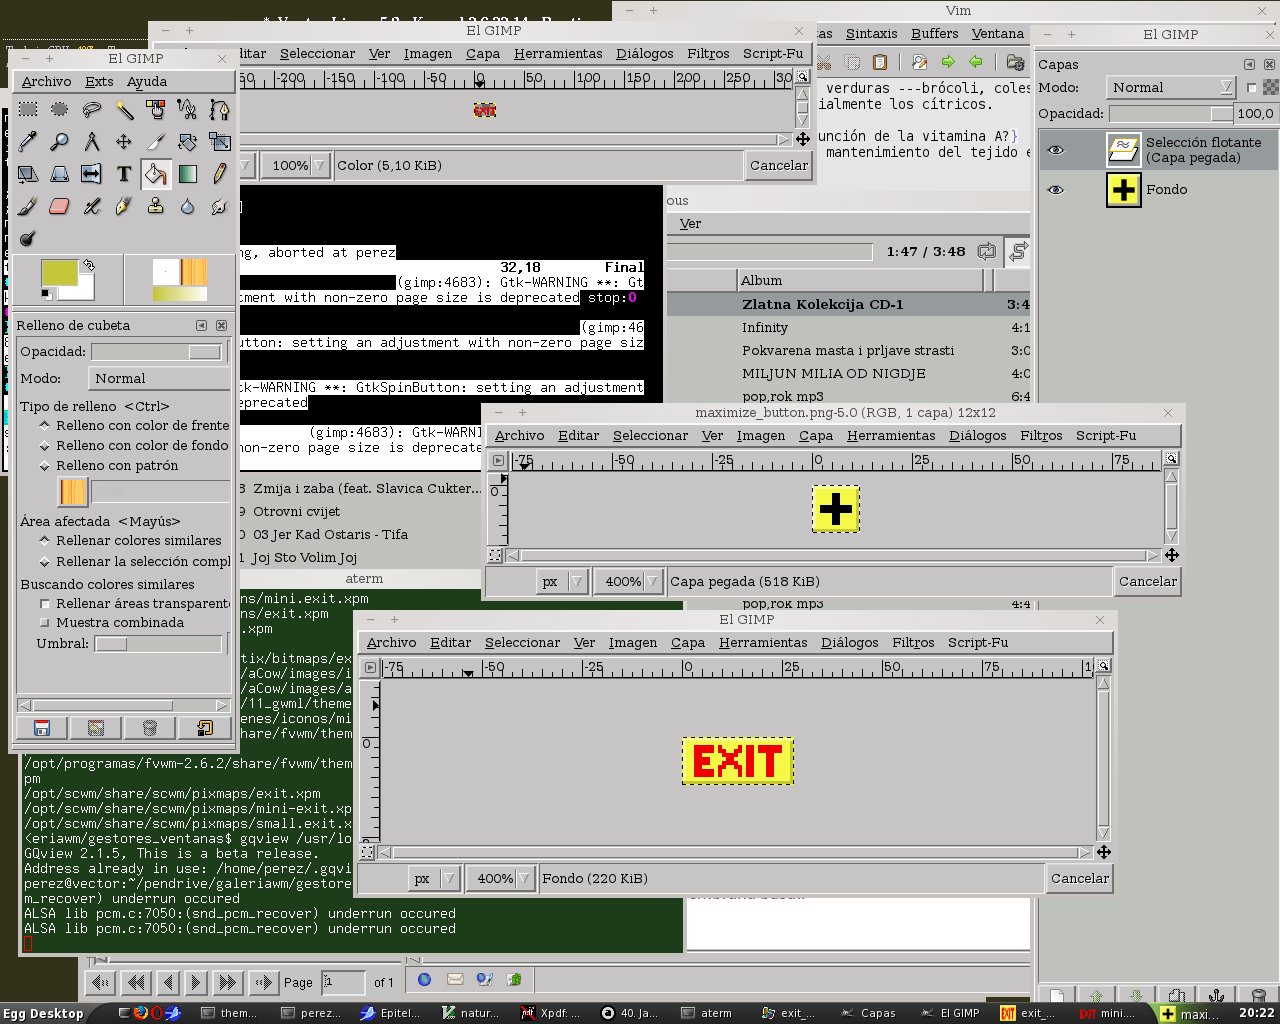The width and height of the screenshot is (1280, 1024).
Task: Open Filtros menu in exit image window
Action: (x=913, y=642)
